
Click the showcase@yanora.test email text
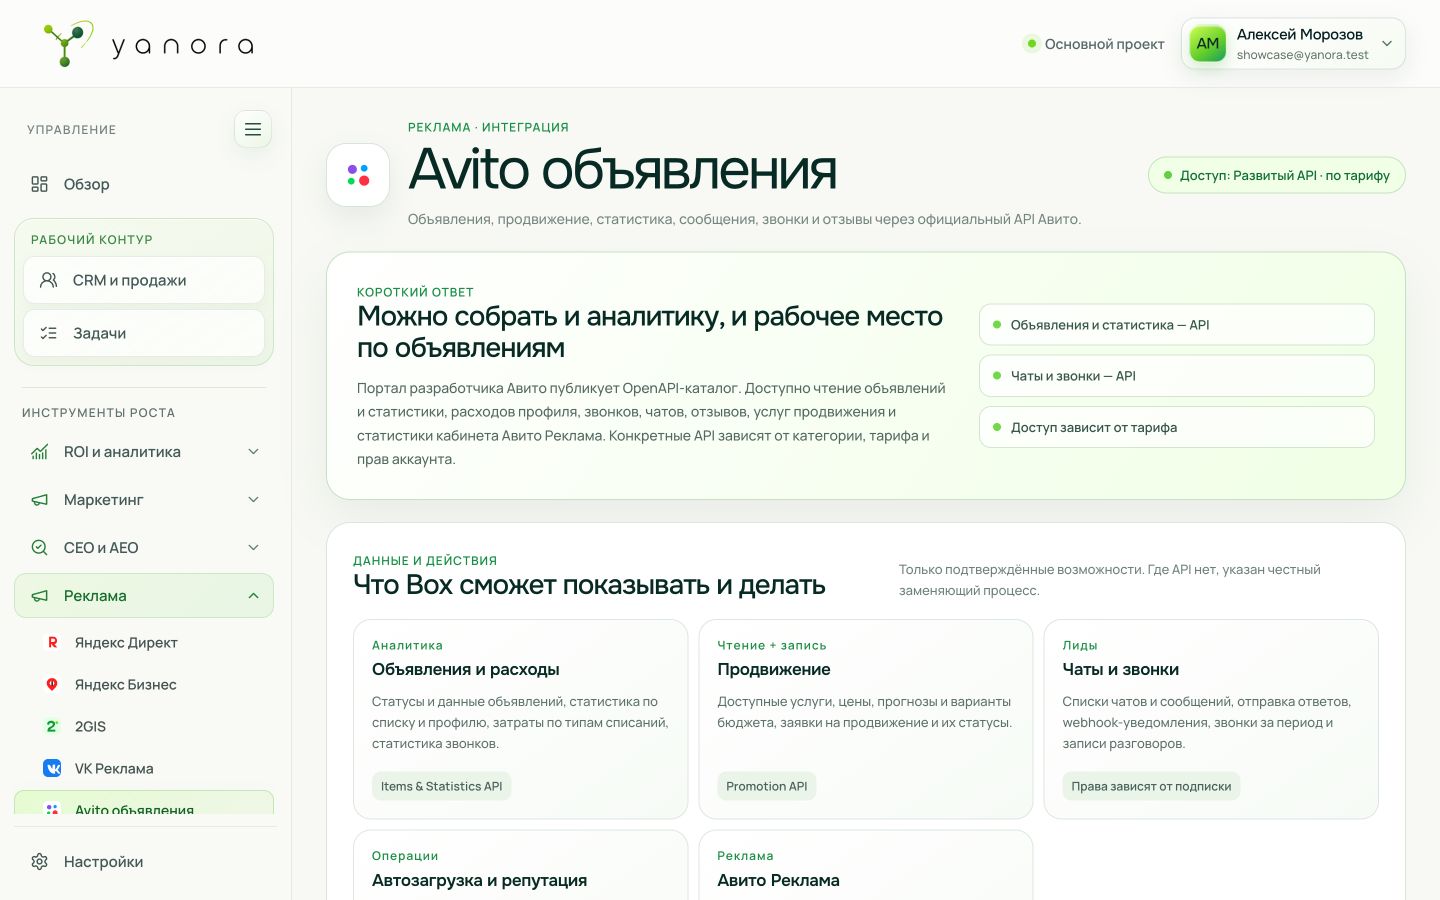click(1302, 55)
